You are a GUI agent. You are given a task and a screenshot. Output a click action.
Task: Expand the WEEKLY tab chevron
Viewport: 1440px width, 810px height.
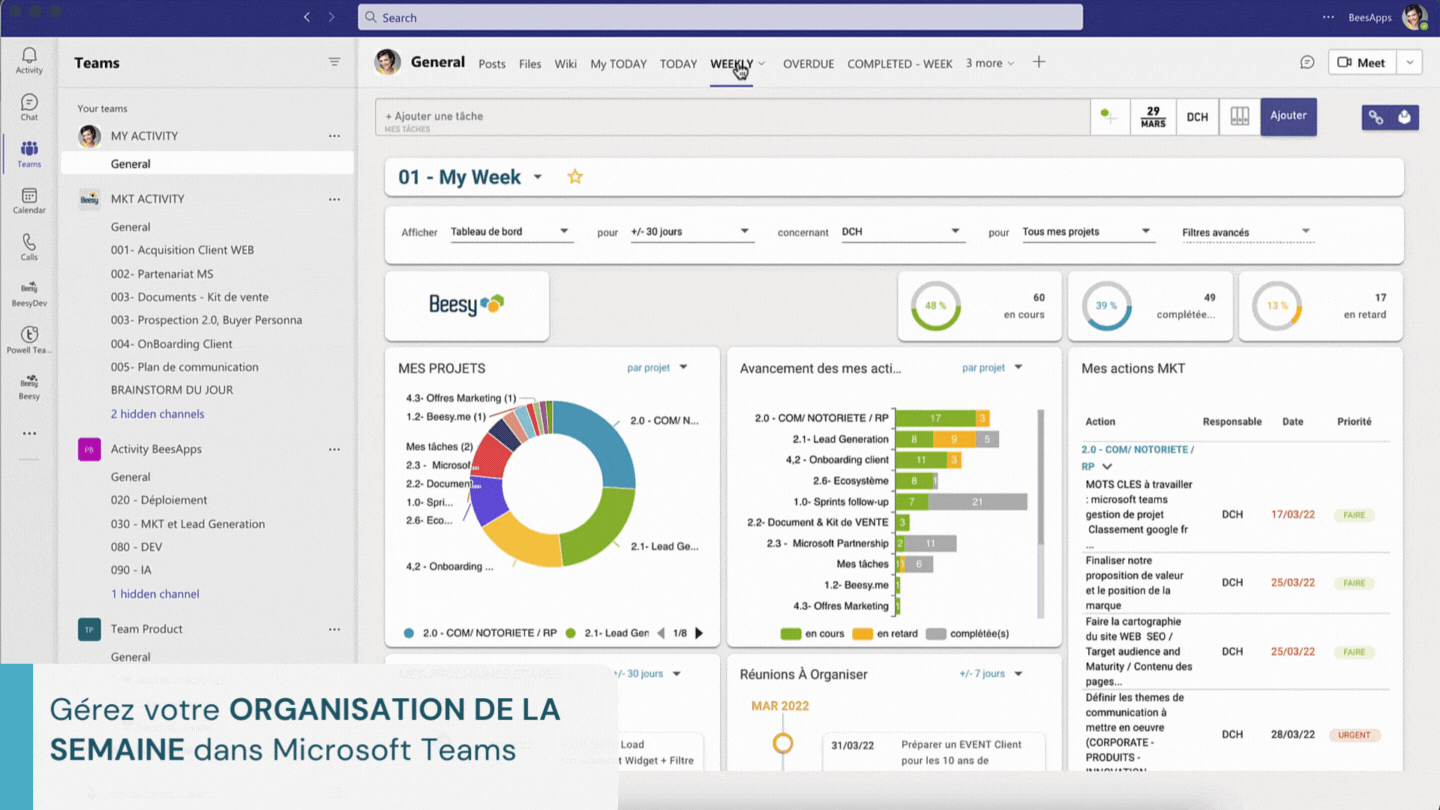tap(762, 63)
